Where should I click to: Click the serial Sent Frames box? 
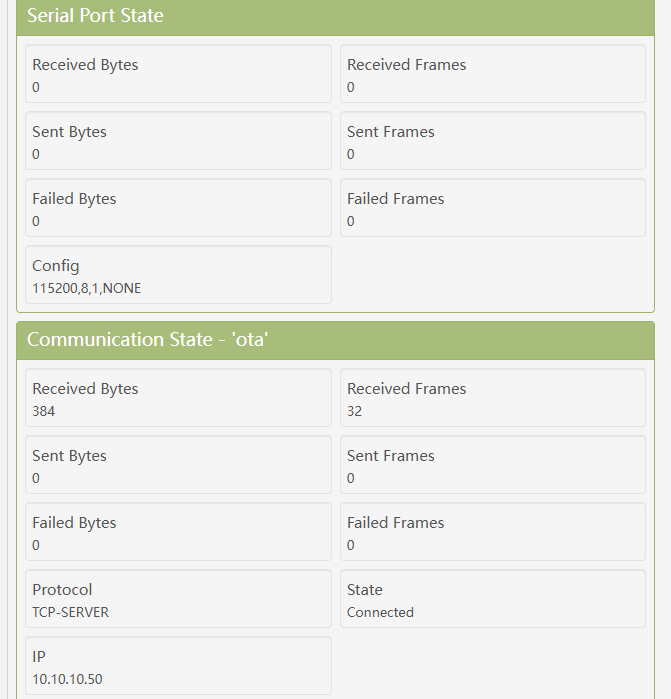point(493,141)
